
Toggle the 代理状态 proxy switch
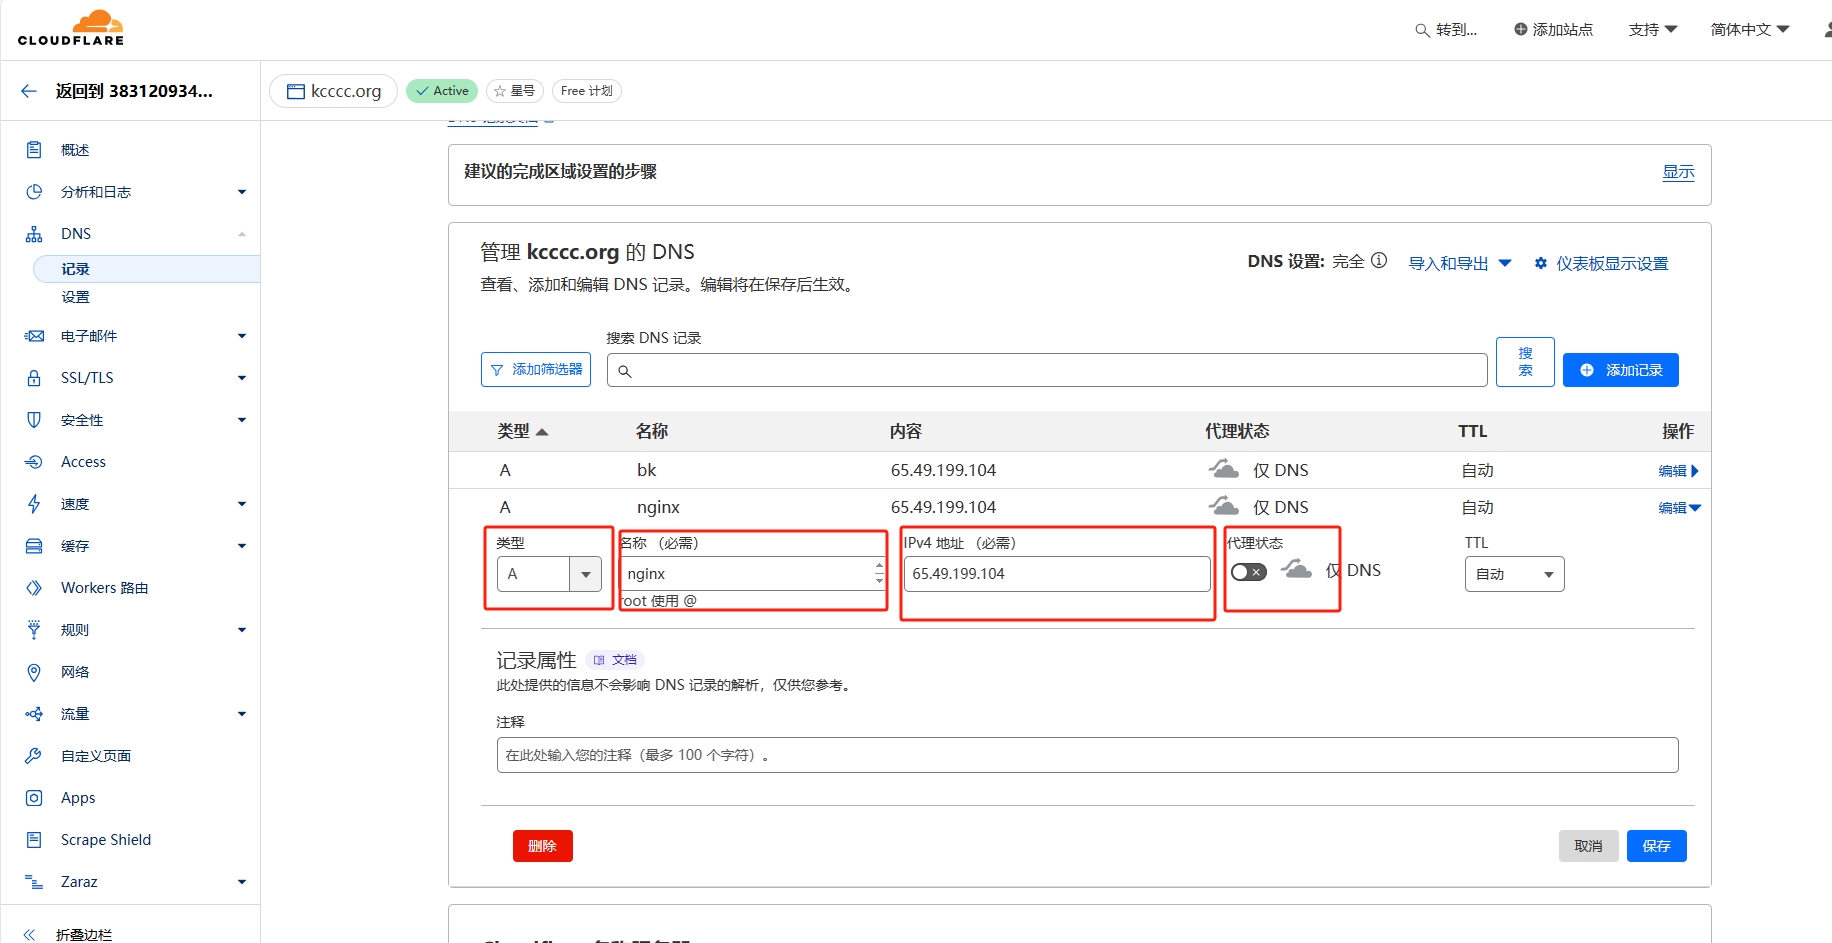pyautogui.click(x=1249, y=572)
